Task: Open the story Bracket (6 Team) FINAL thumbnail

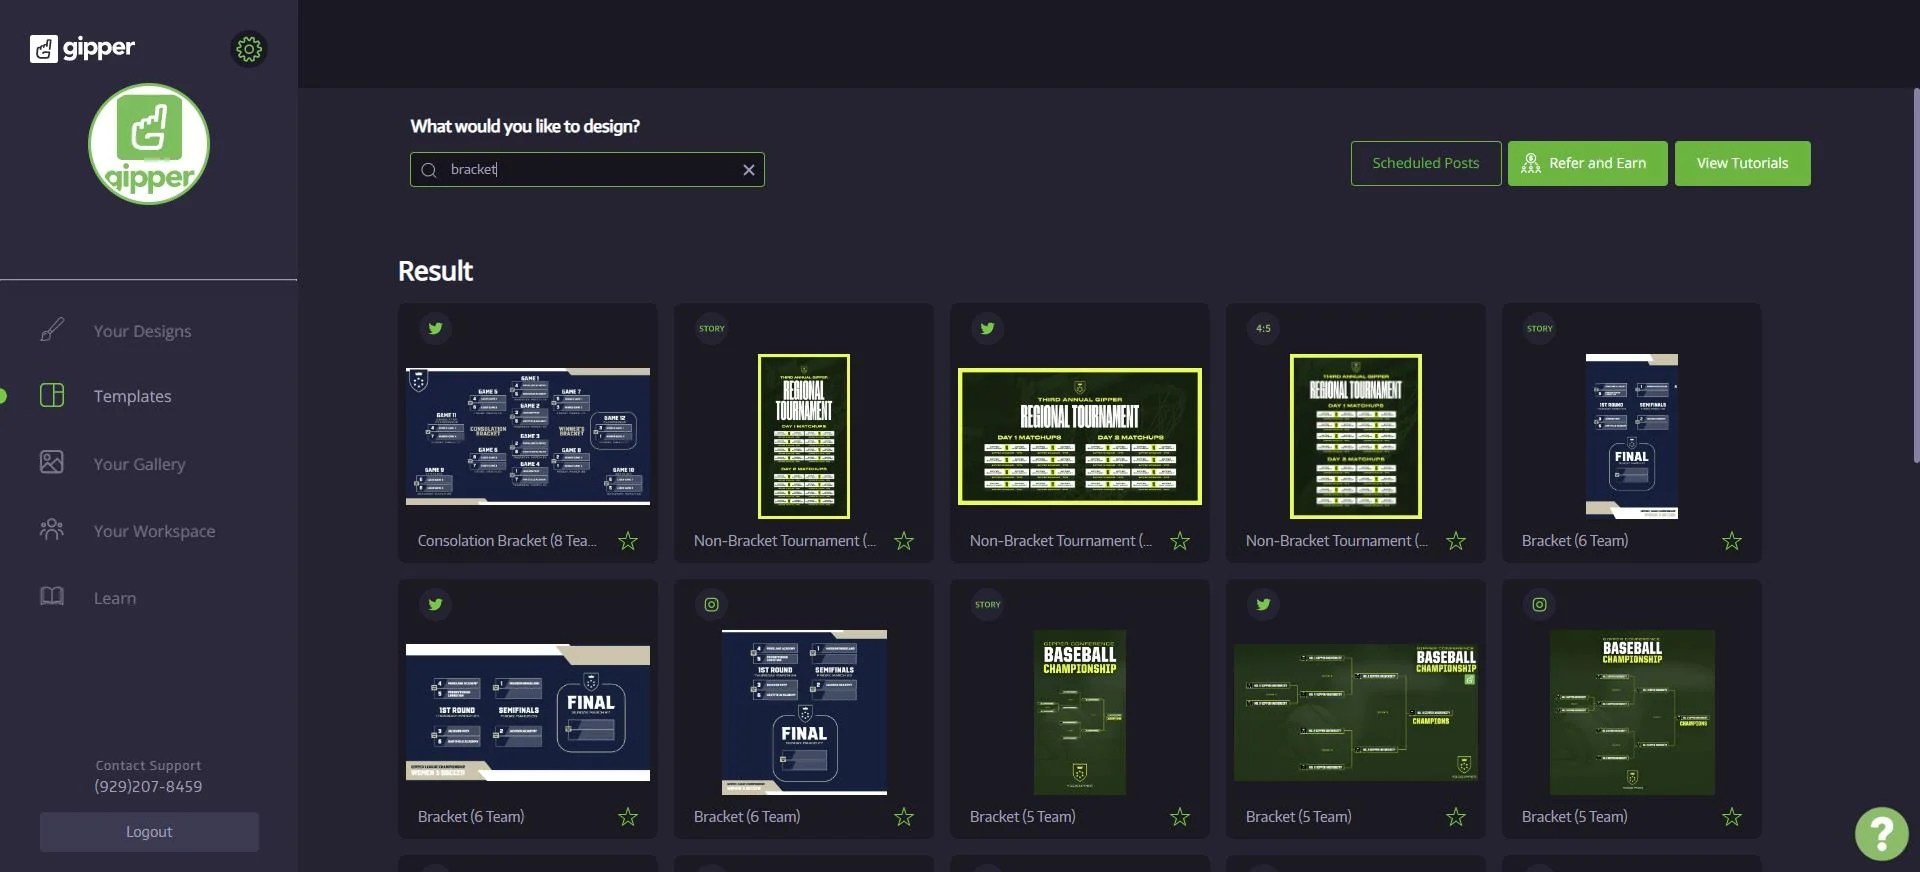Action: point(1632,436)
